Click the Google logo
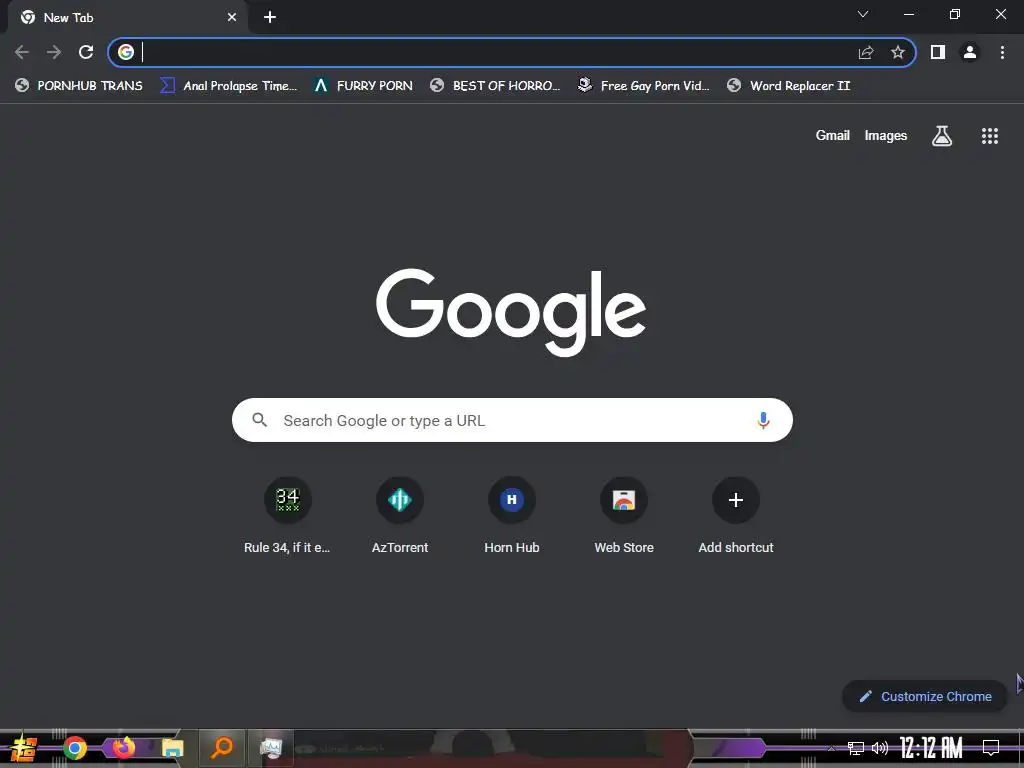 click(511, 312)
